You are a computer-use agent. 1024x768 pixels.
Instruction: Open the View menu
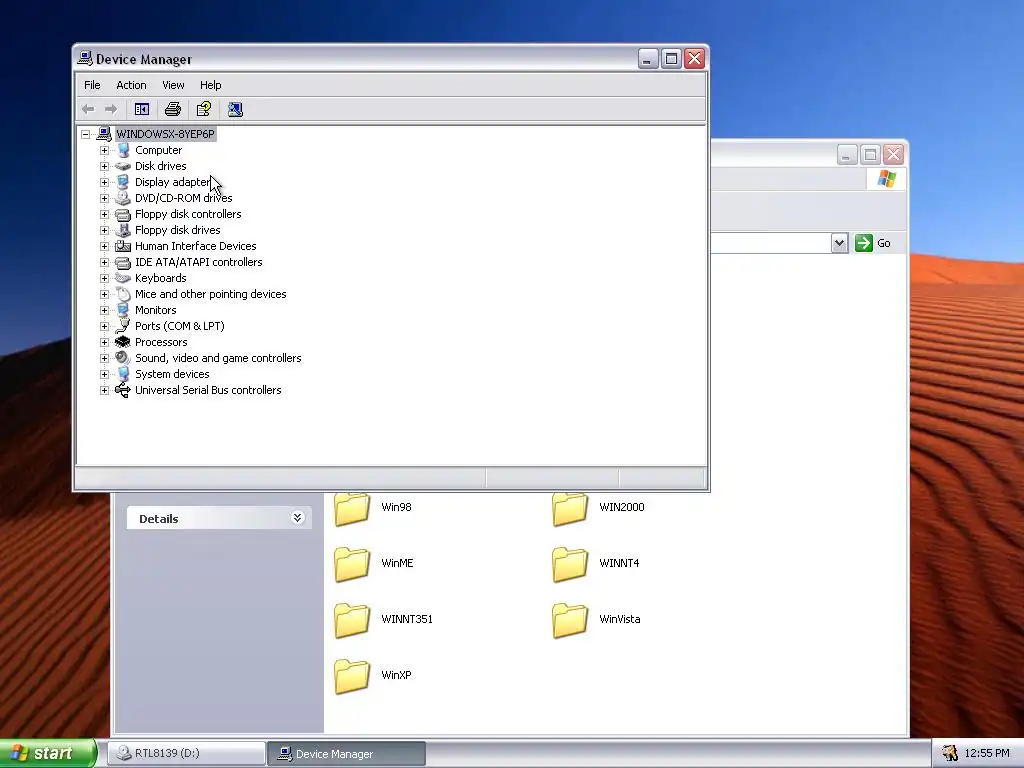pos(173,85)
